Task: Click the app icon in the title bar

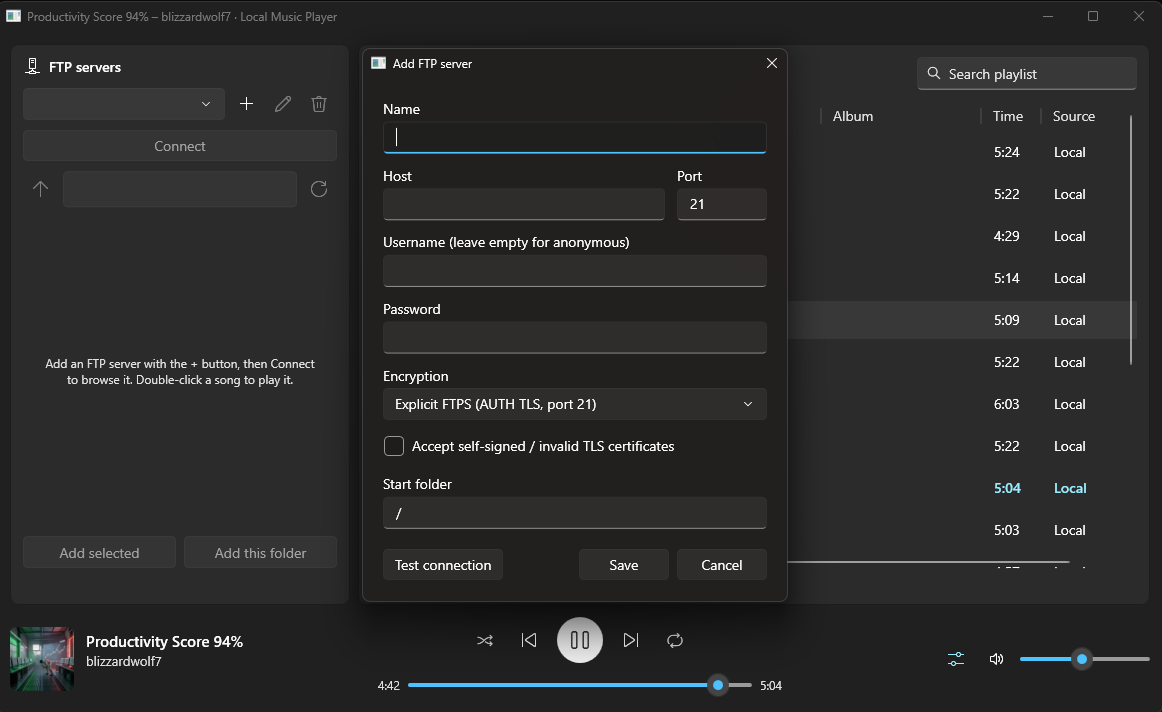Action: pyautogui.click(x=13, y=16)
